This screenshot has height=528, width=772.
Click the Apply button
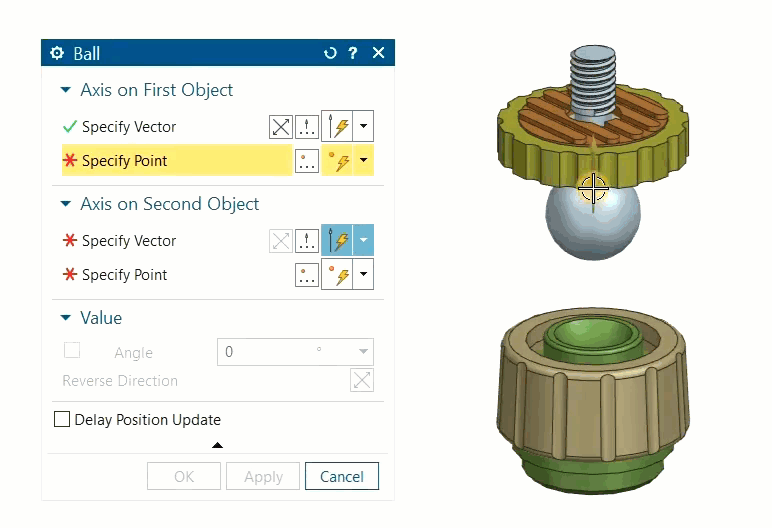tap(263, 477)
